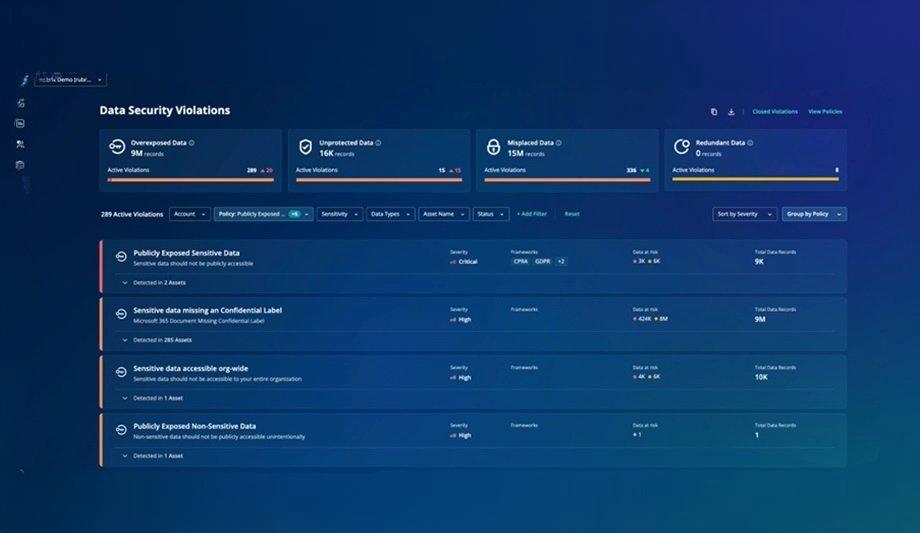This screenshot has width=920, height=533.
Task: Click the Overexposed Data key icon
Action: pyautogui.click(x=117, y=147)
